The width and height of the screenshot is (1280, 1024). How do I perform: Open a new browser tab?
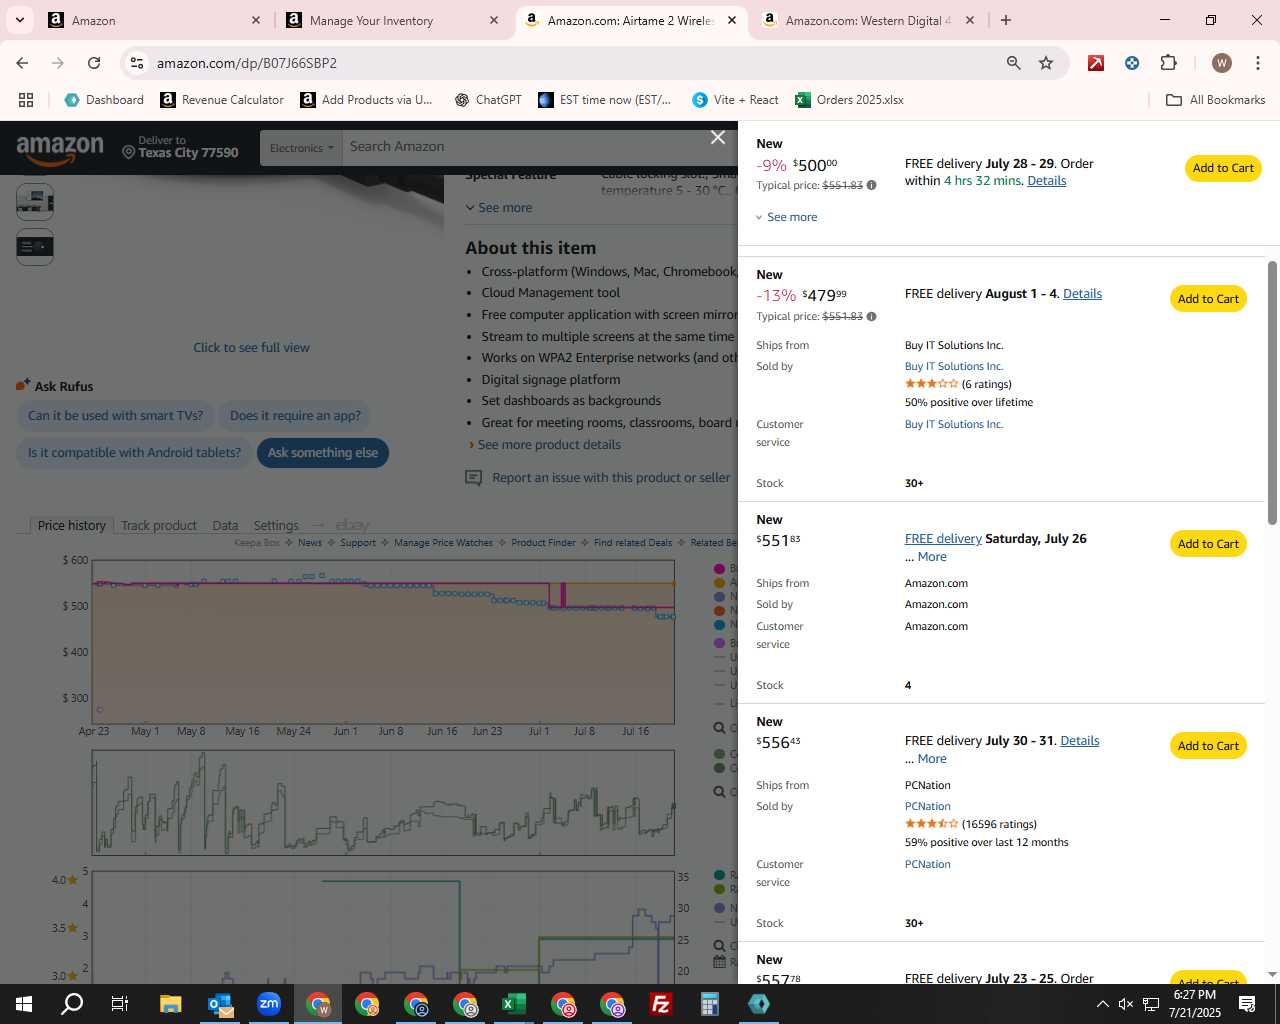coord(1006,20)
